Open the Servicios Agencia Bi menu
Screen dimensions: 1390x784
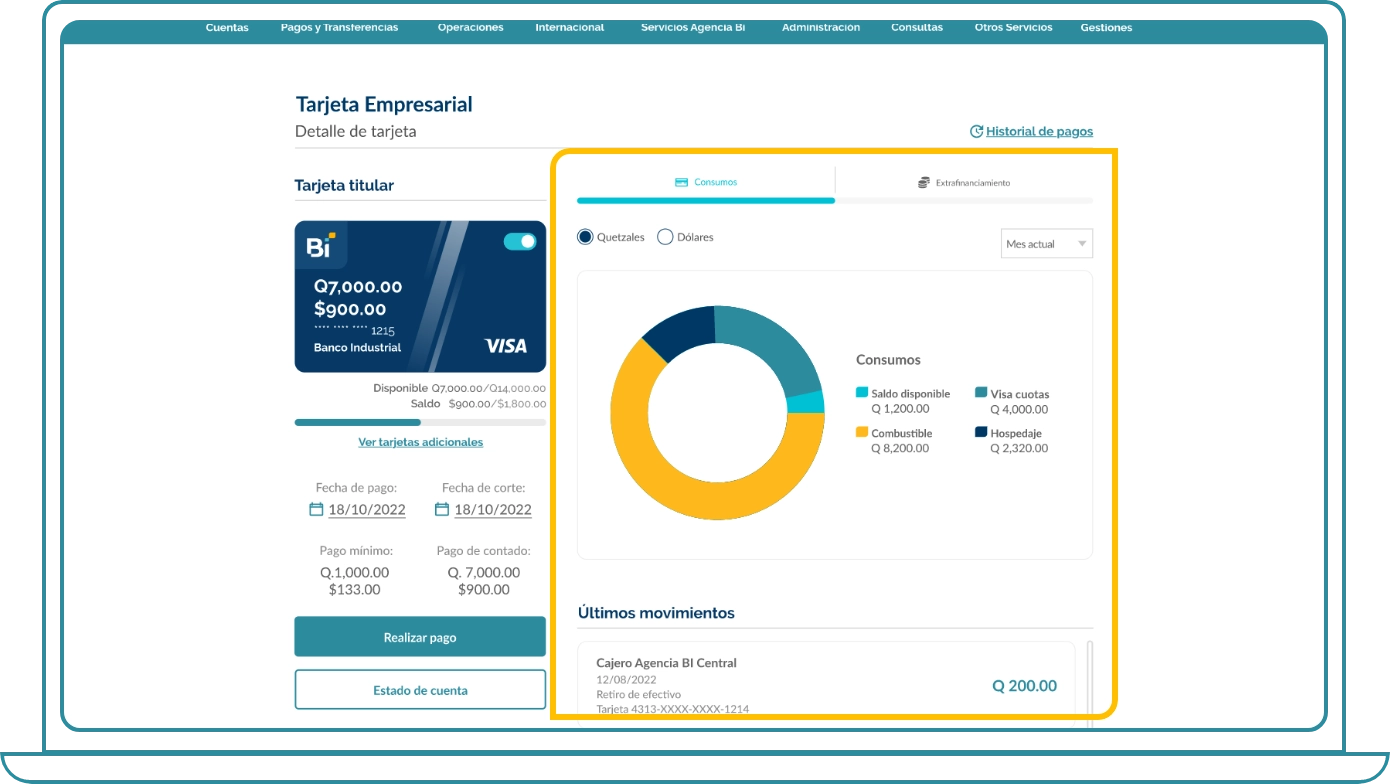click(x=693, y=28)
